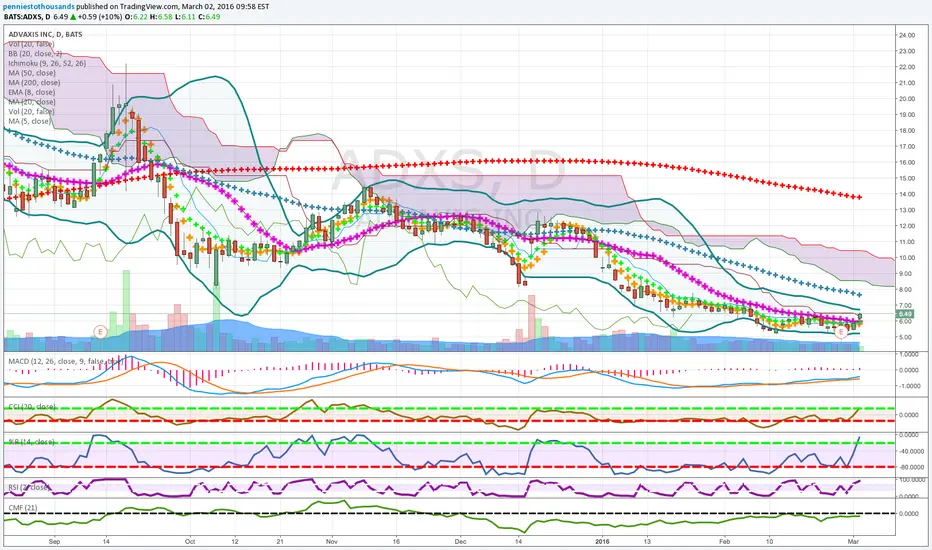
Task: Click the 24.00 price axis label
Action: click(x=907, y=36)
